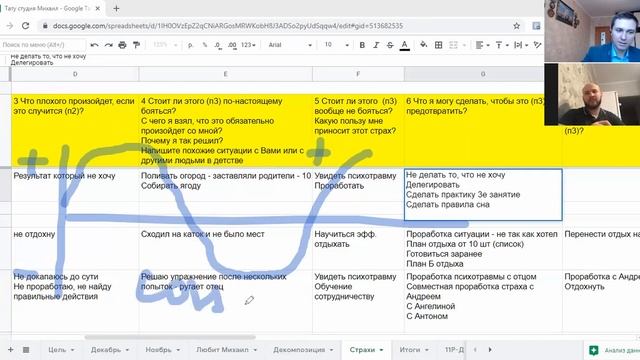
Task: Click the browser address bar URL
Action: coord(228,26)
